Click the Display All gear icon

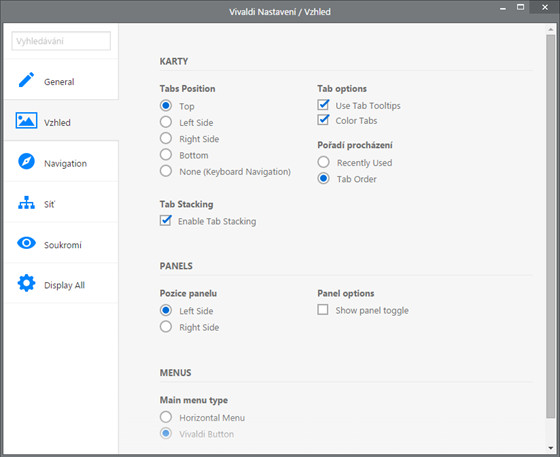[x=26, y=283]
